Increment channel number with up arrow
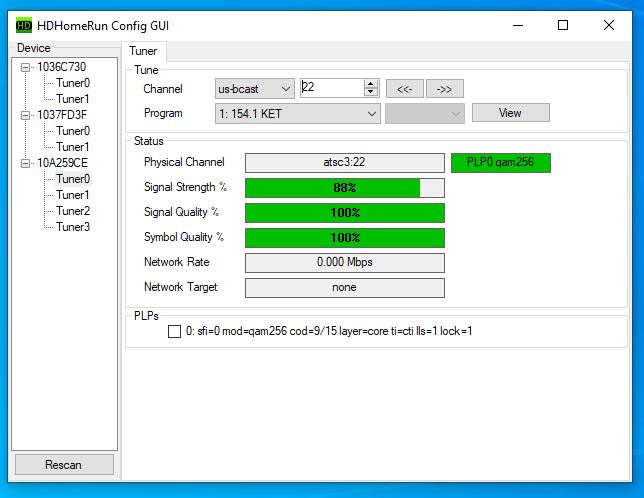Screen dimensions: 644x498 click(371, 84)
